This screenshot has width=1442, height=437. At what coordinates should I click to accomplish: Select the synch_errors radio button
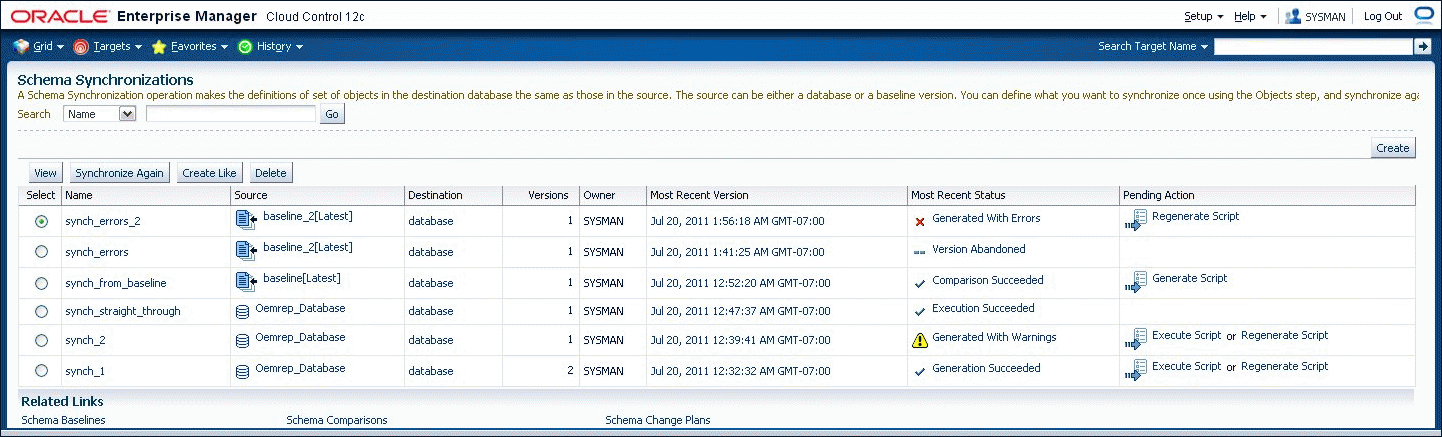[41, 253]
